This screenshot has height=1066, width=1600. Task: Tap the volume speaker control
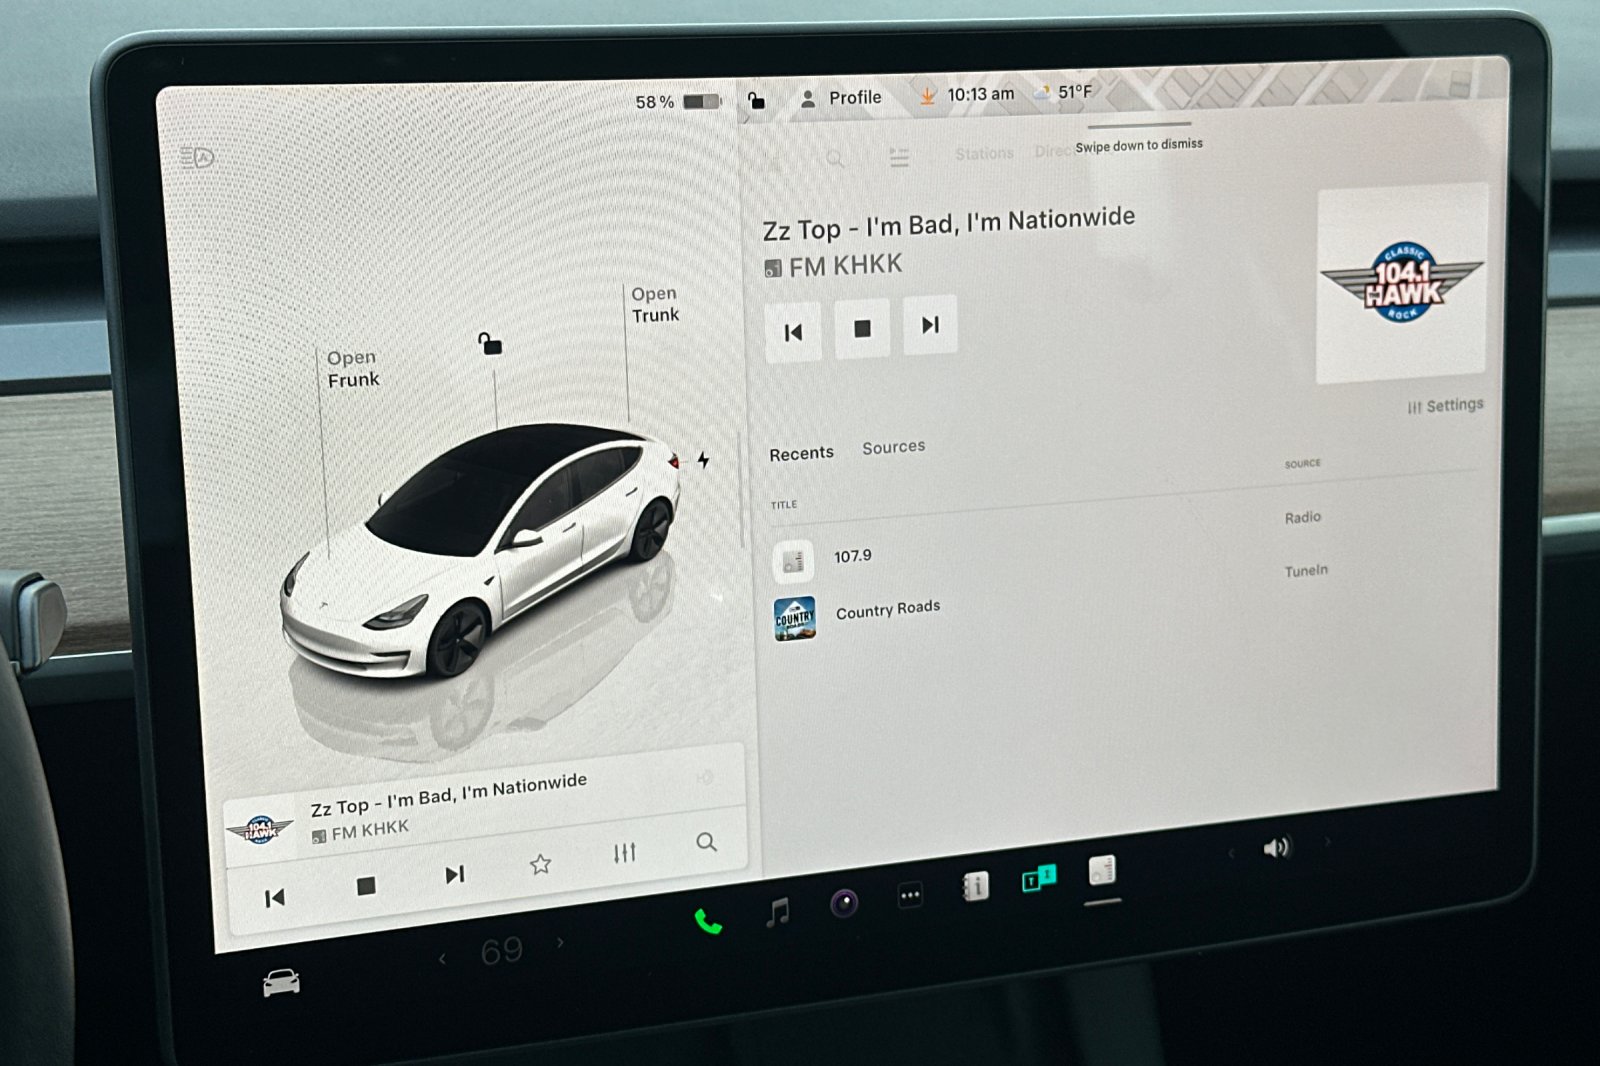tap(1276, 848)
